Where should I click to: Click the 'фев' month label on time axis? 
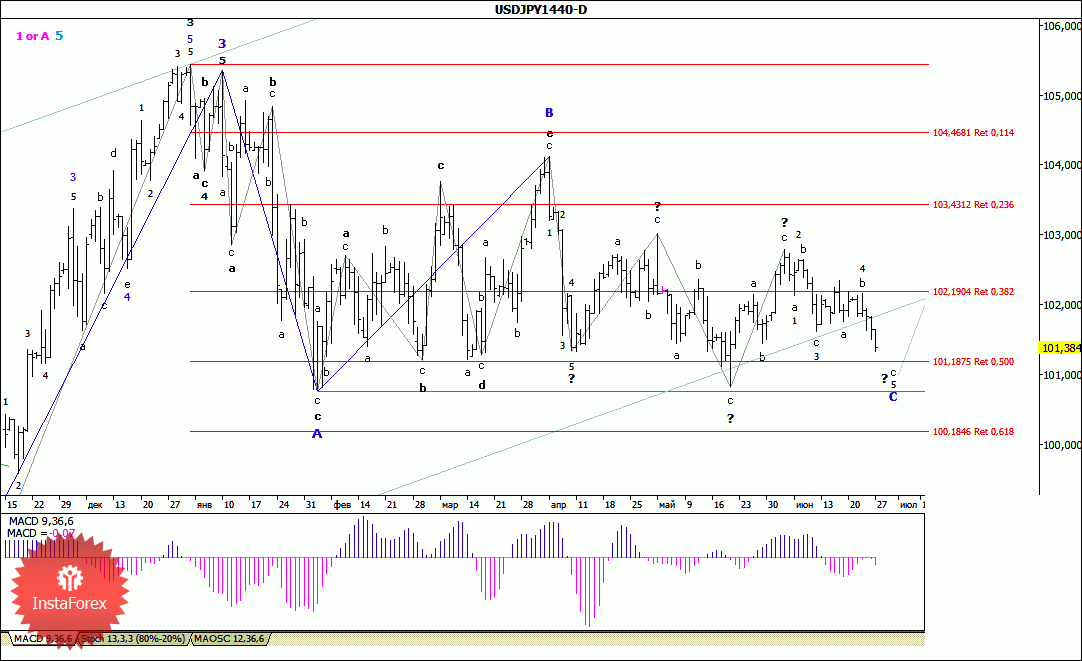coord(342,505)
